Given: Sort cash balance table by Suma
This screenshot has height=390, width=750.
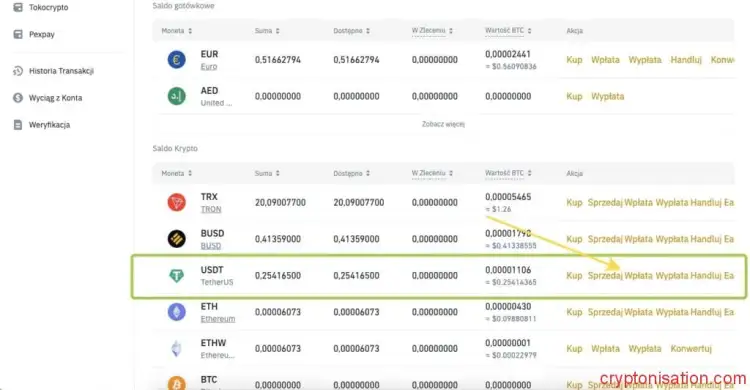Looking at the screenshot, I should [x=267, y=31].
